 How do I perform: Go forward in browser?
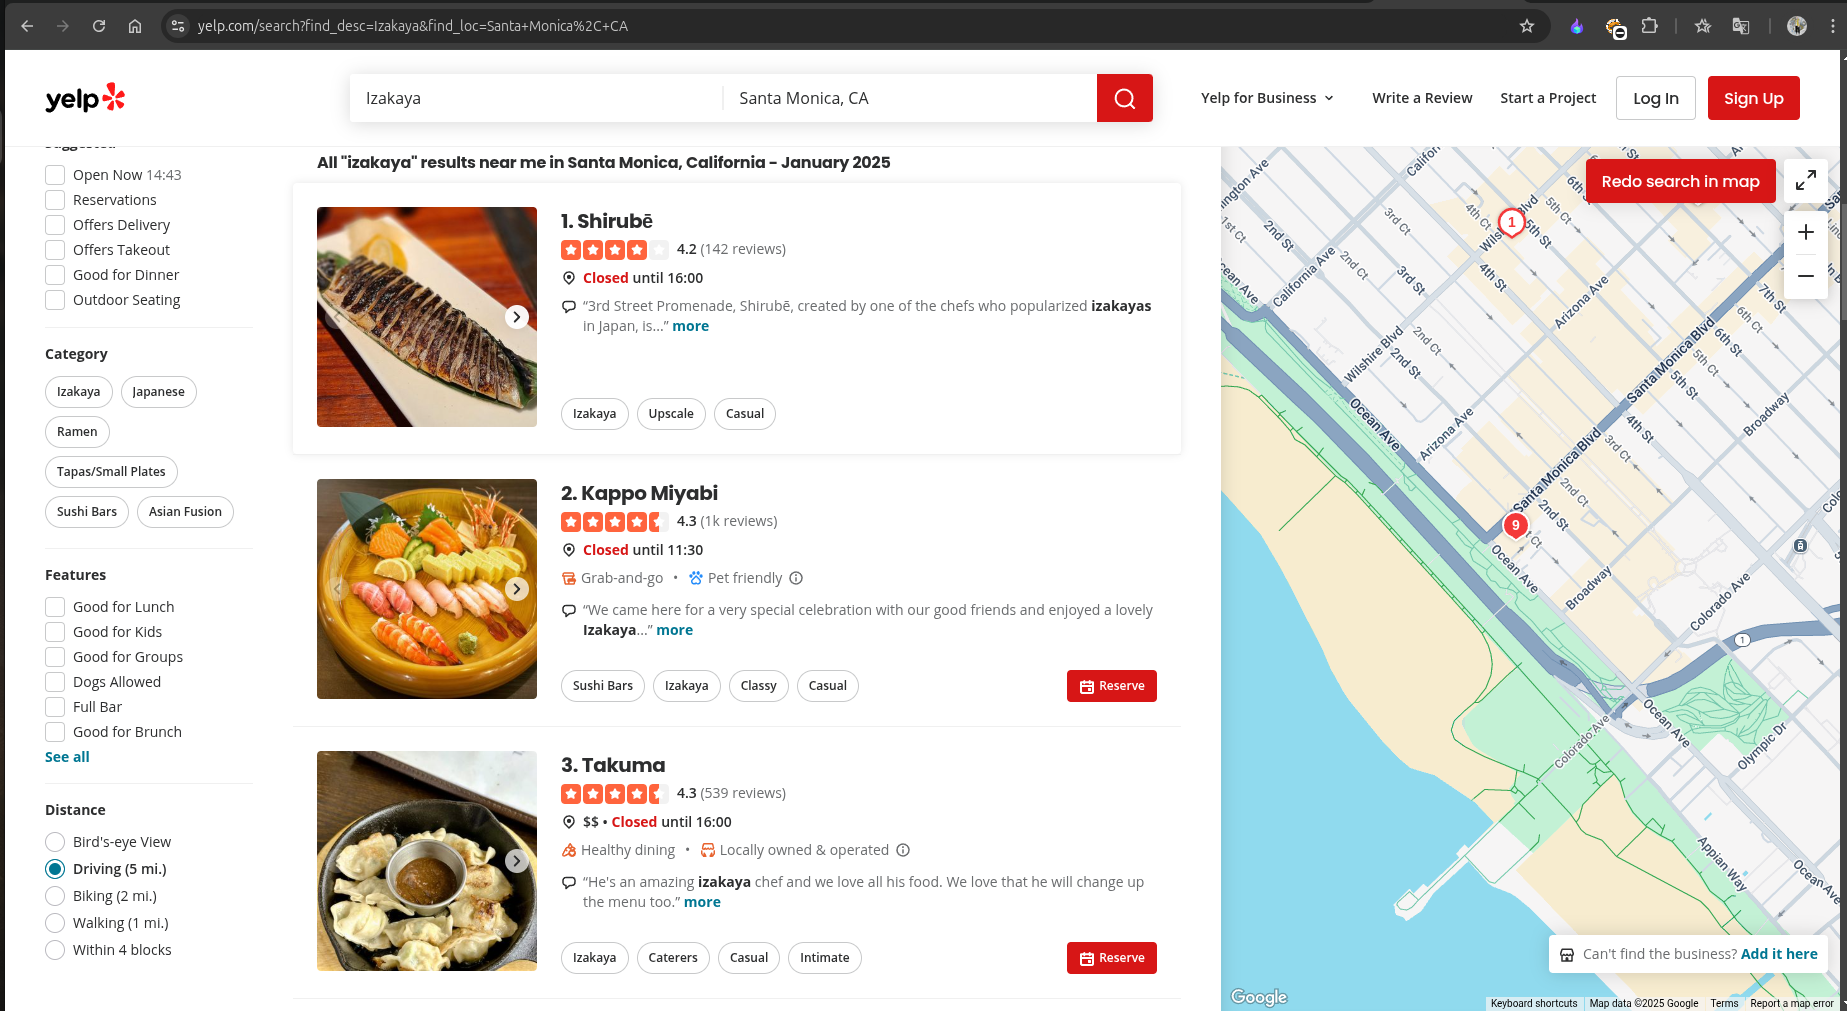click(63, 26)
